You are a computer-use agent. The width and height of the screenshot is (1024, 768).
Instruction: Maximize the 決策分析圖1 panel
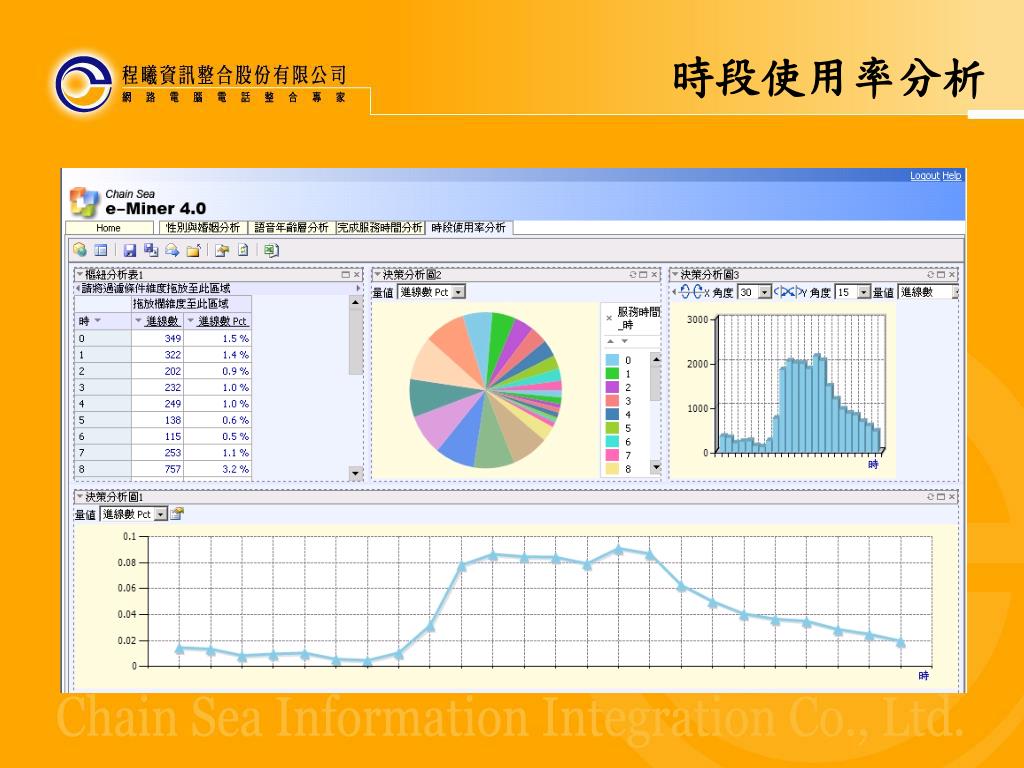click(x=941, y=497)
